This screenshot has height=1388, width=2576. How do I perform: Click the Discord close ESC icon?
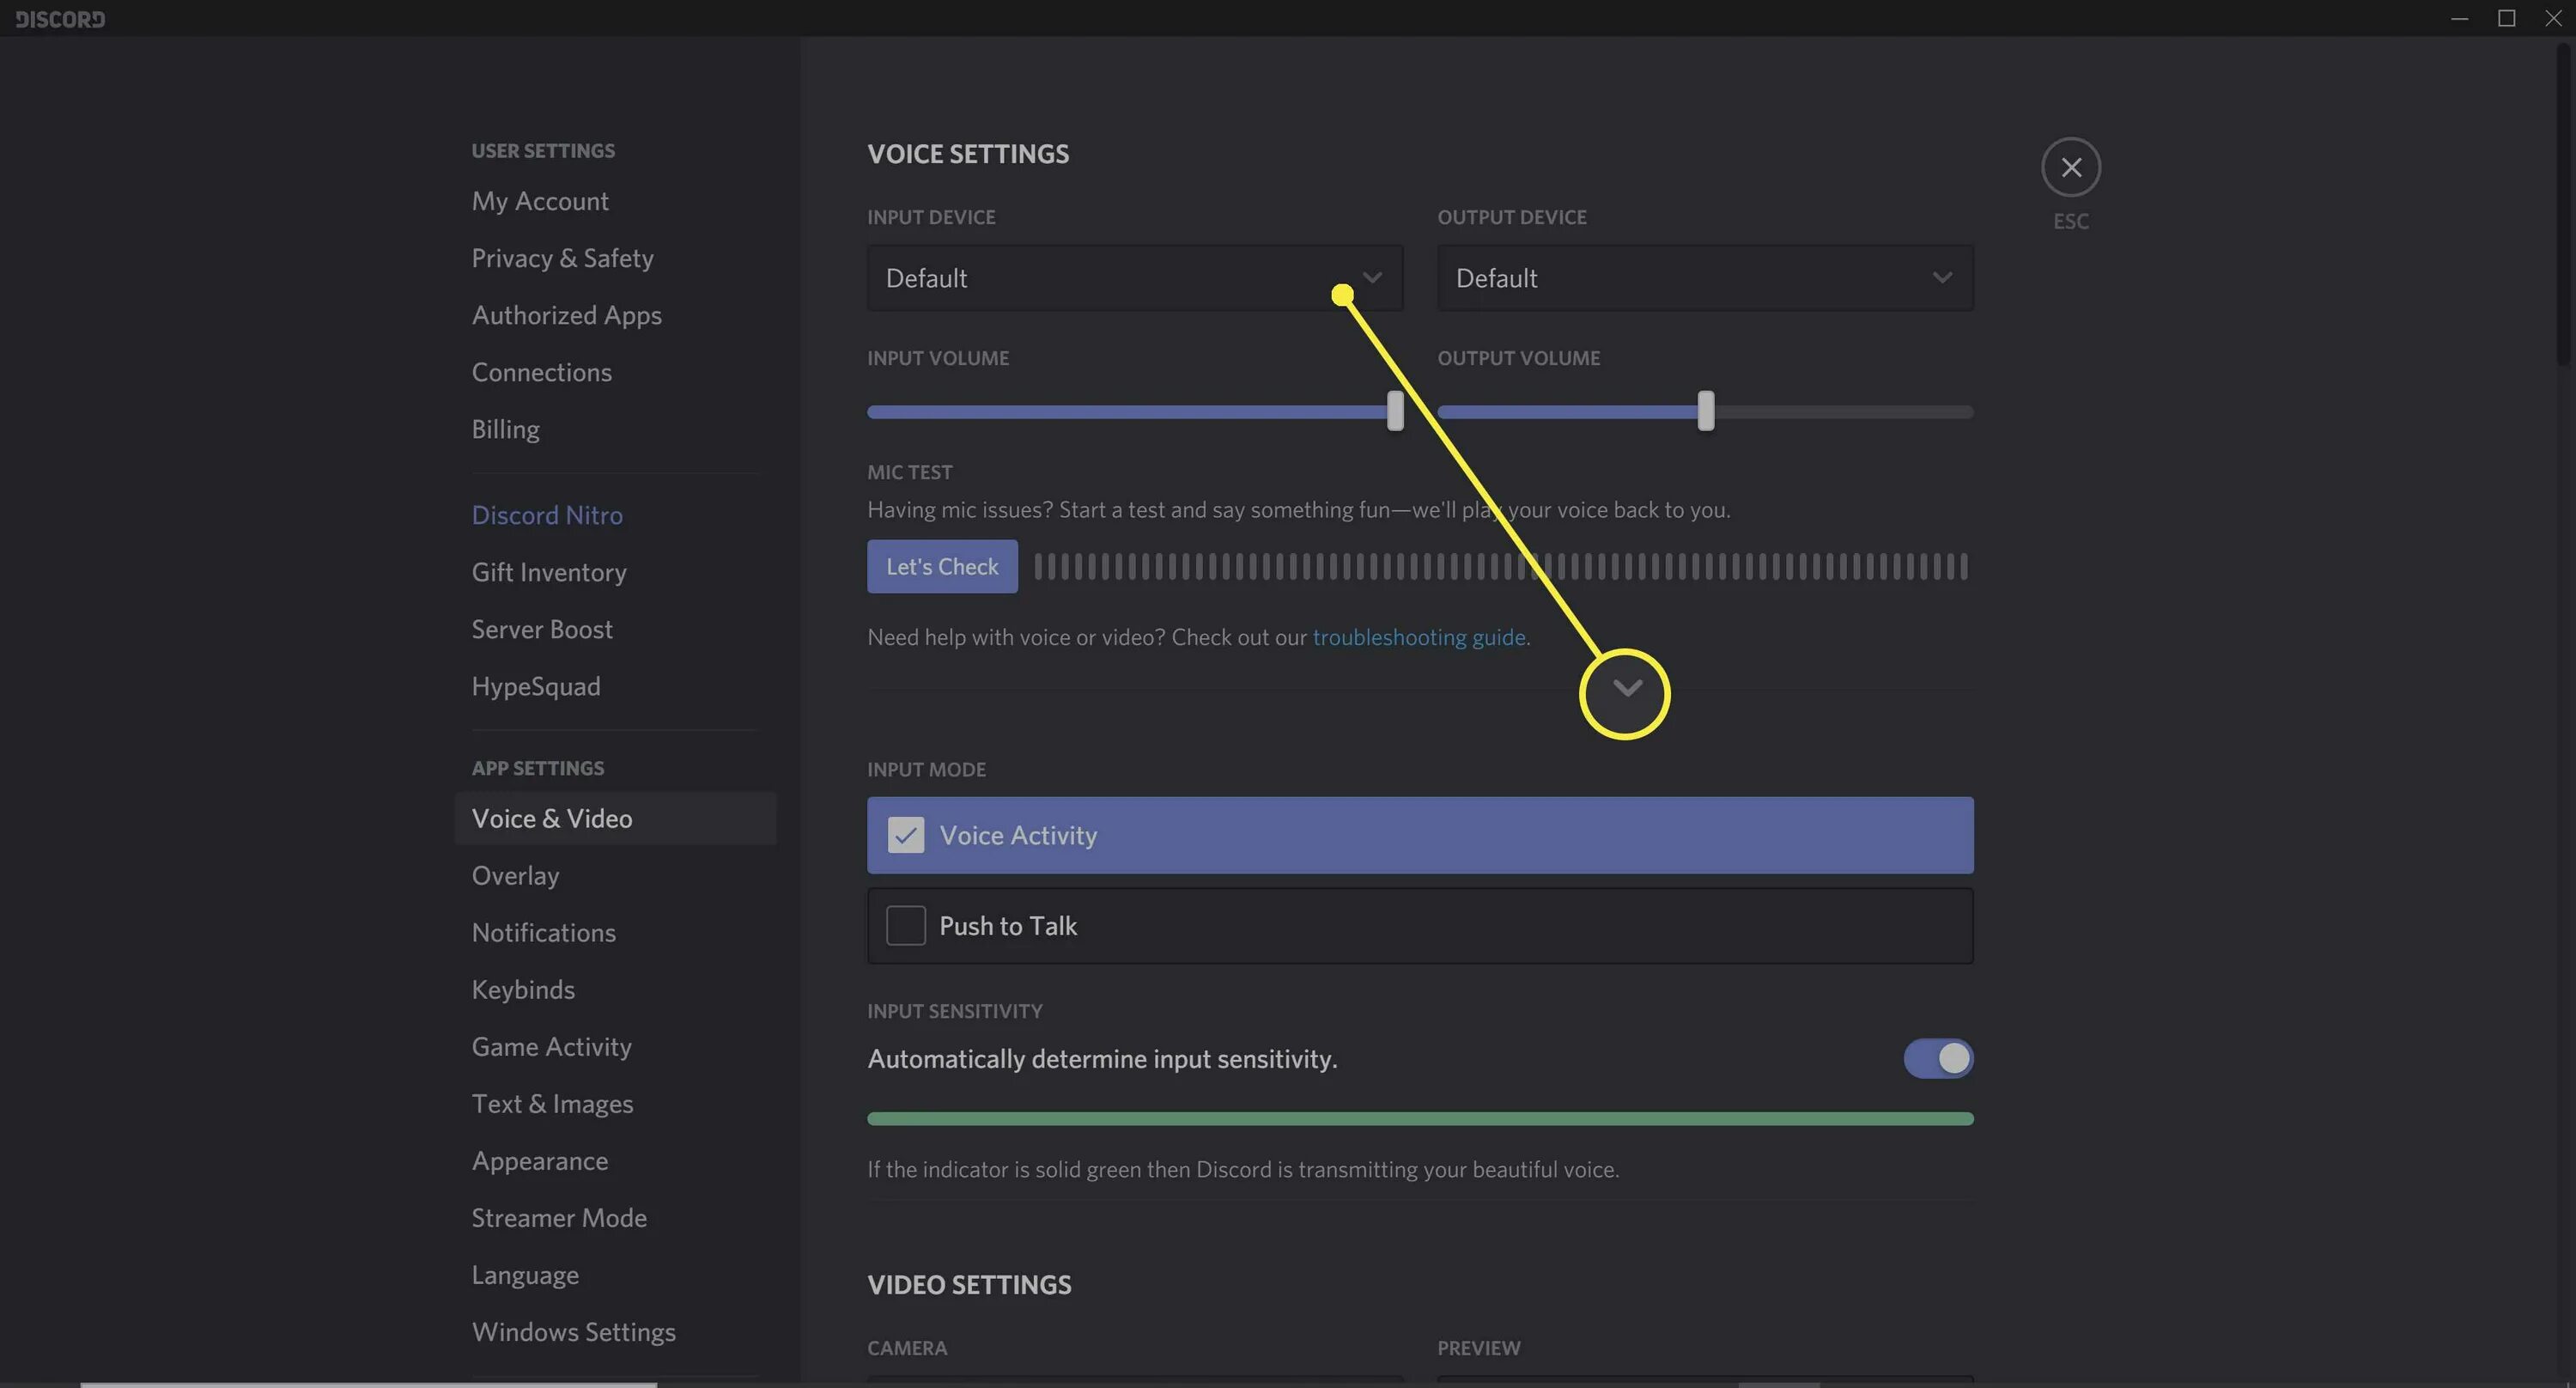(x=2070, y=166)
